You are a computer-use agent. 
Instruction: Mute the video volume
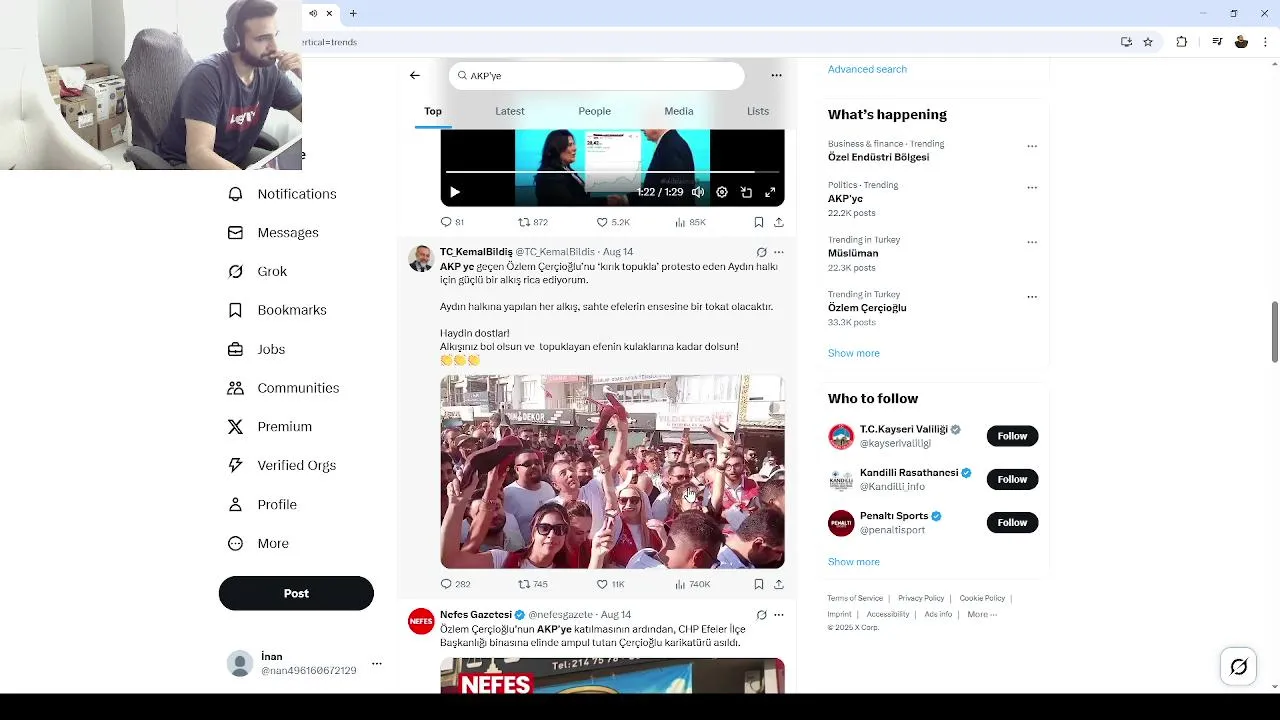click(698, 192)
